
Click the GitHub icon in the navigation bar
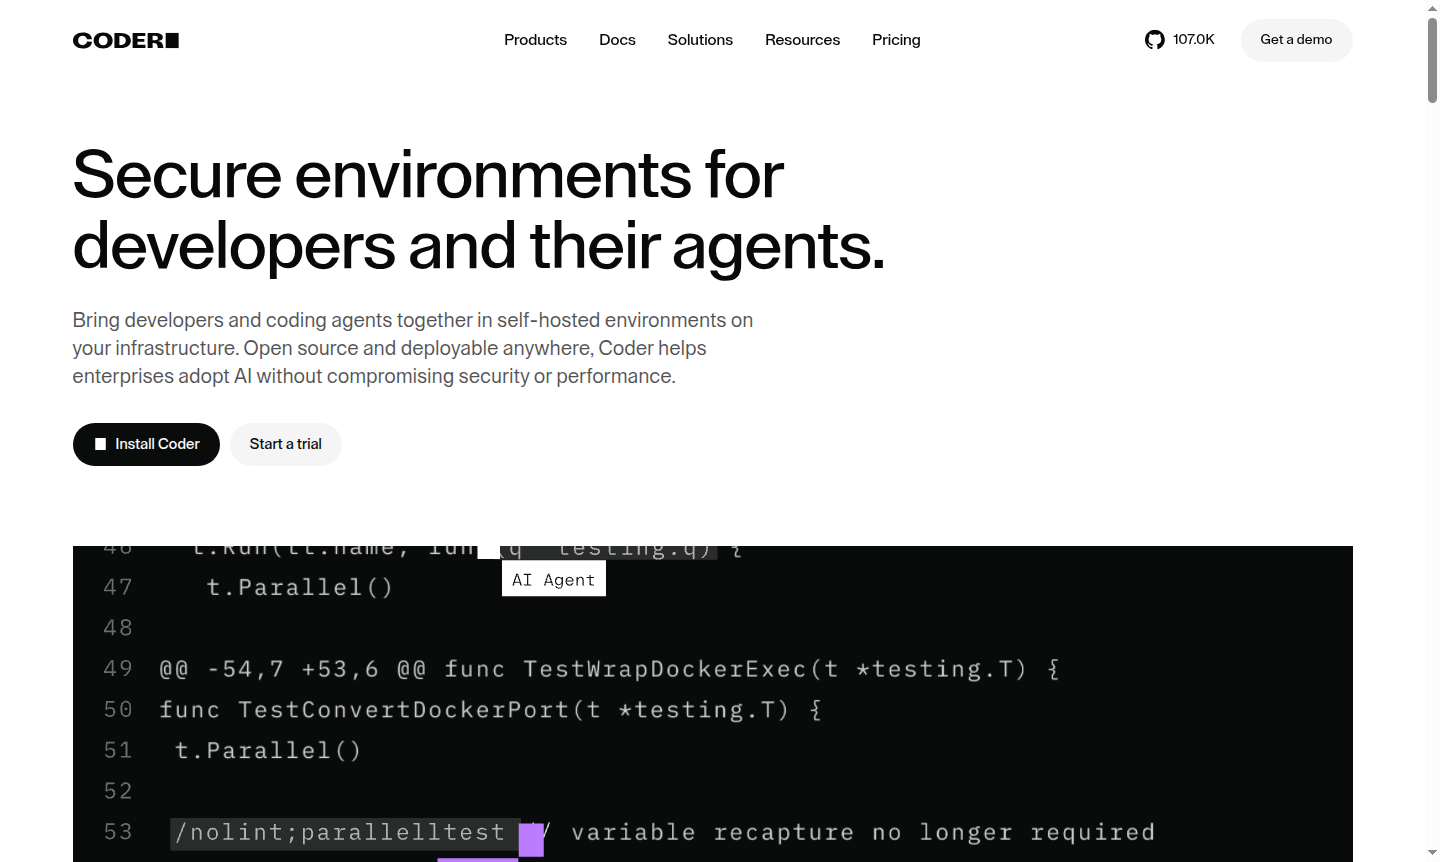point(1155,40)
